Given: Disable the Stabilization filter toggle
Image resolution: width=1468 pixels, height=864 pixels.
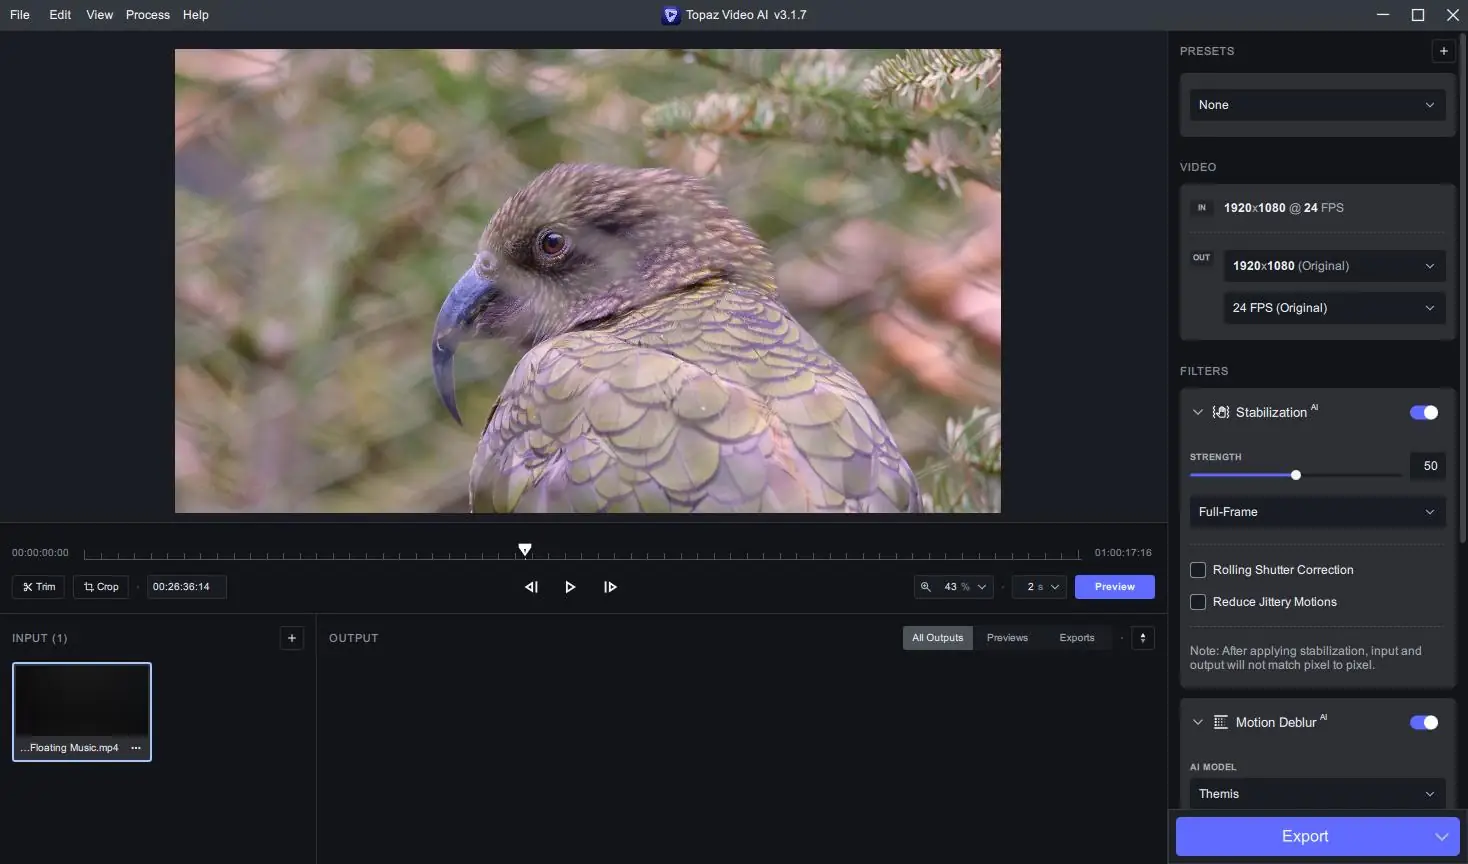Looking at the screenshot, I should pos(1424,412).
